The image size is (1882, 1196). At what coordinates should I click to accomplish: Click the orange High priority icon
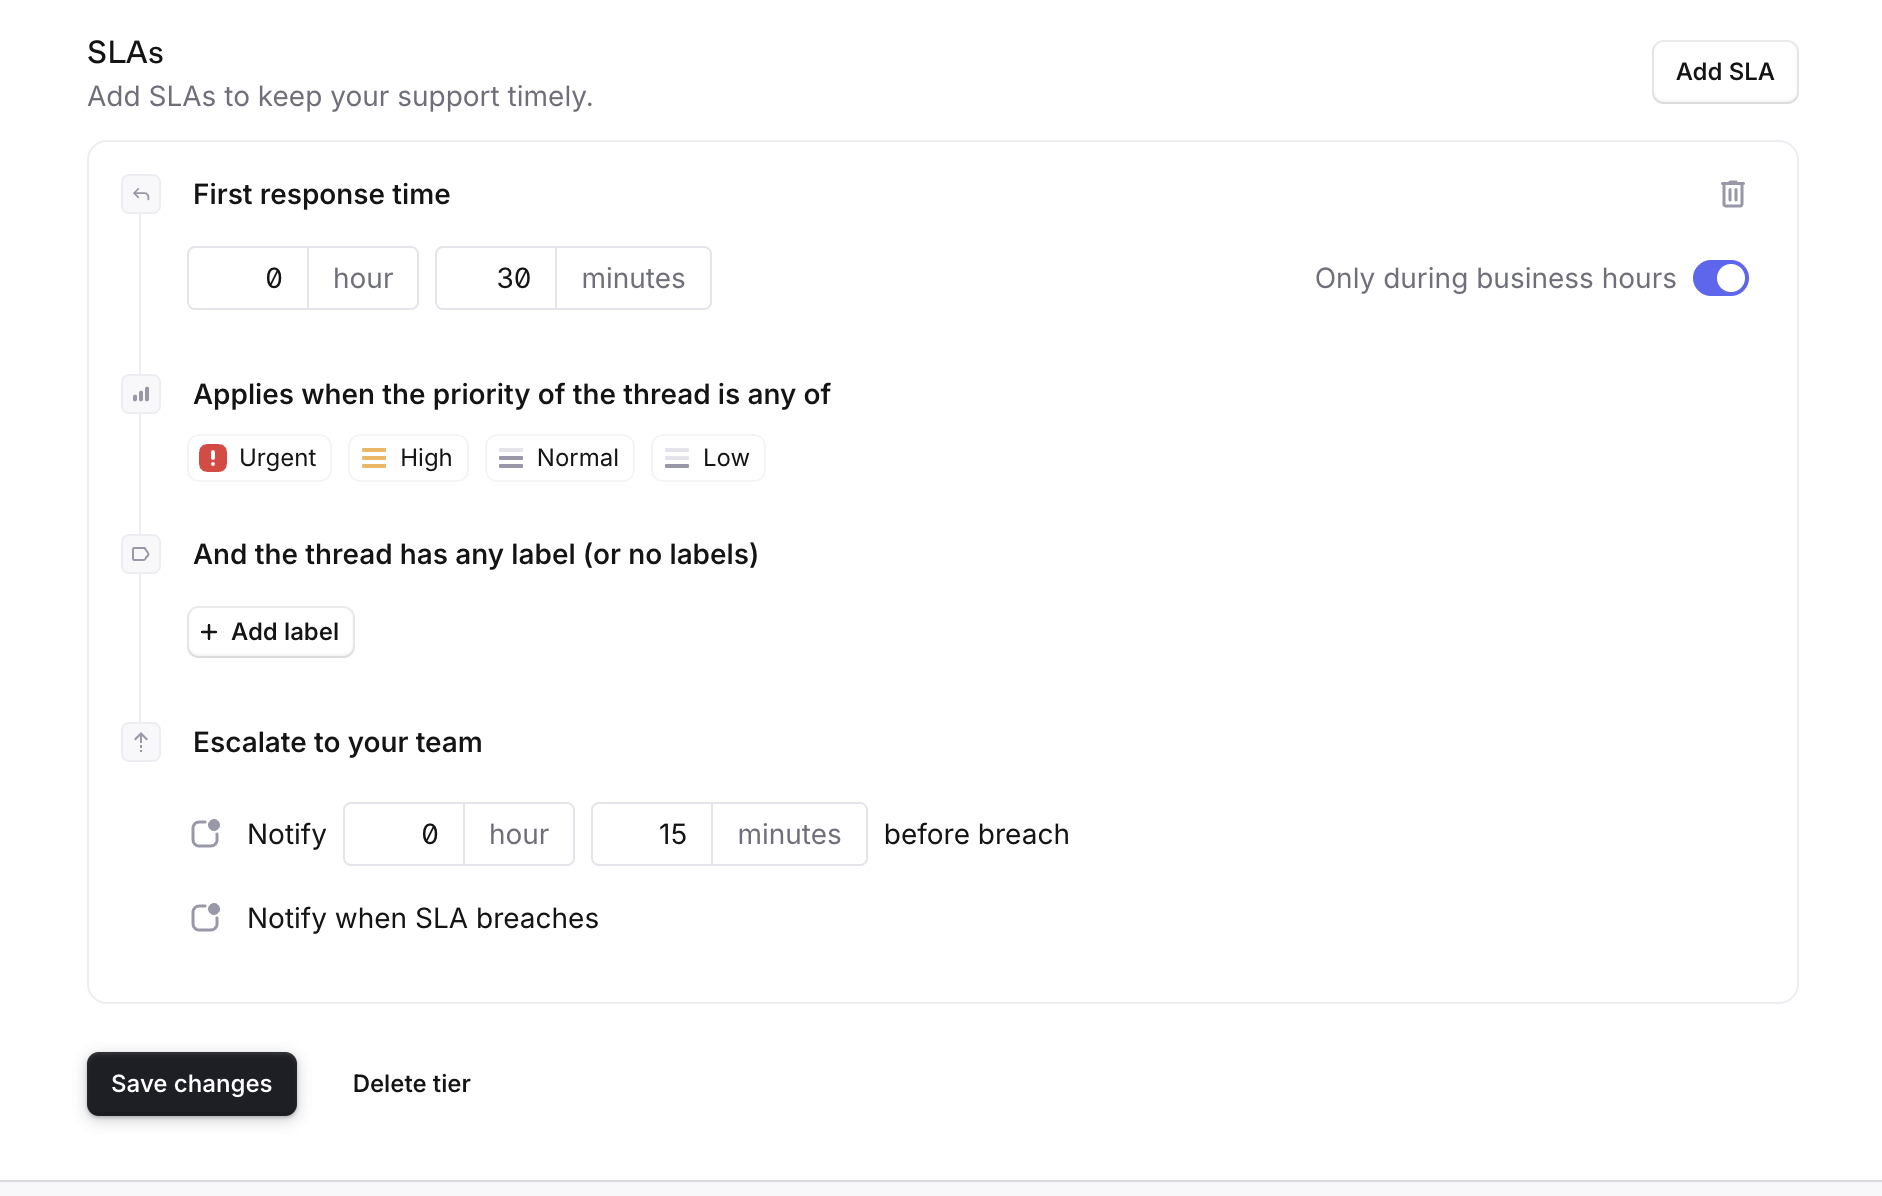pos(373,458)
